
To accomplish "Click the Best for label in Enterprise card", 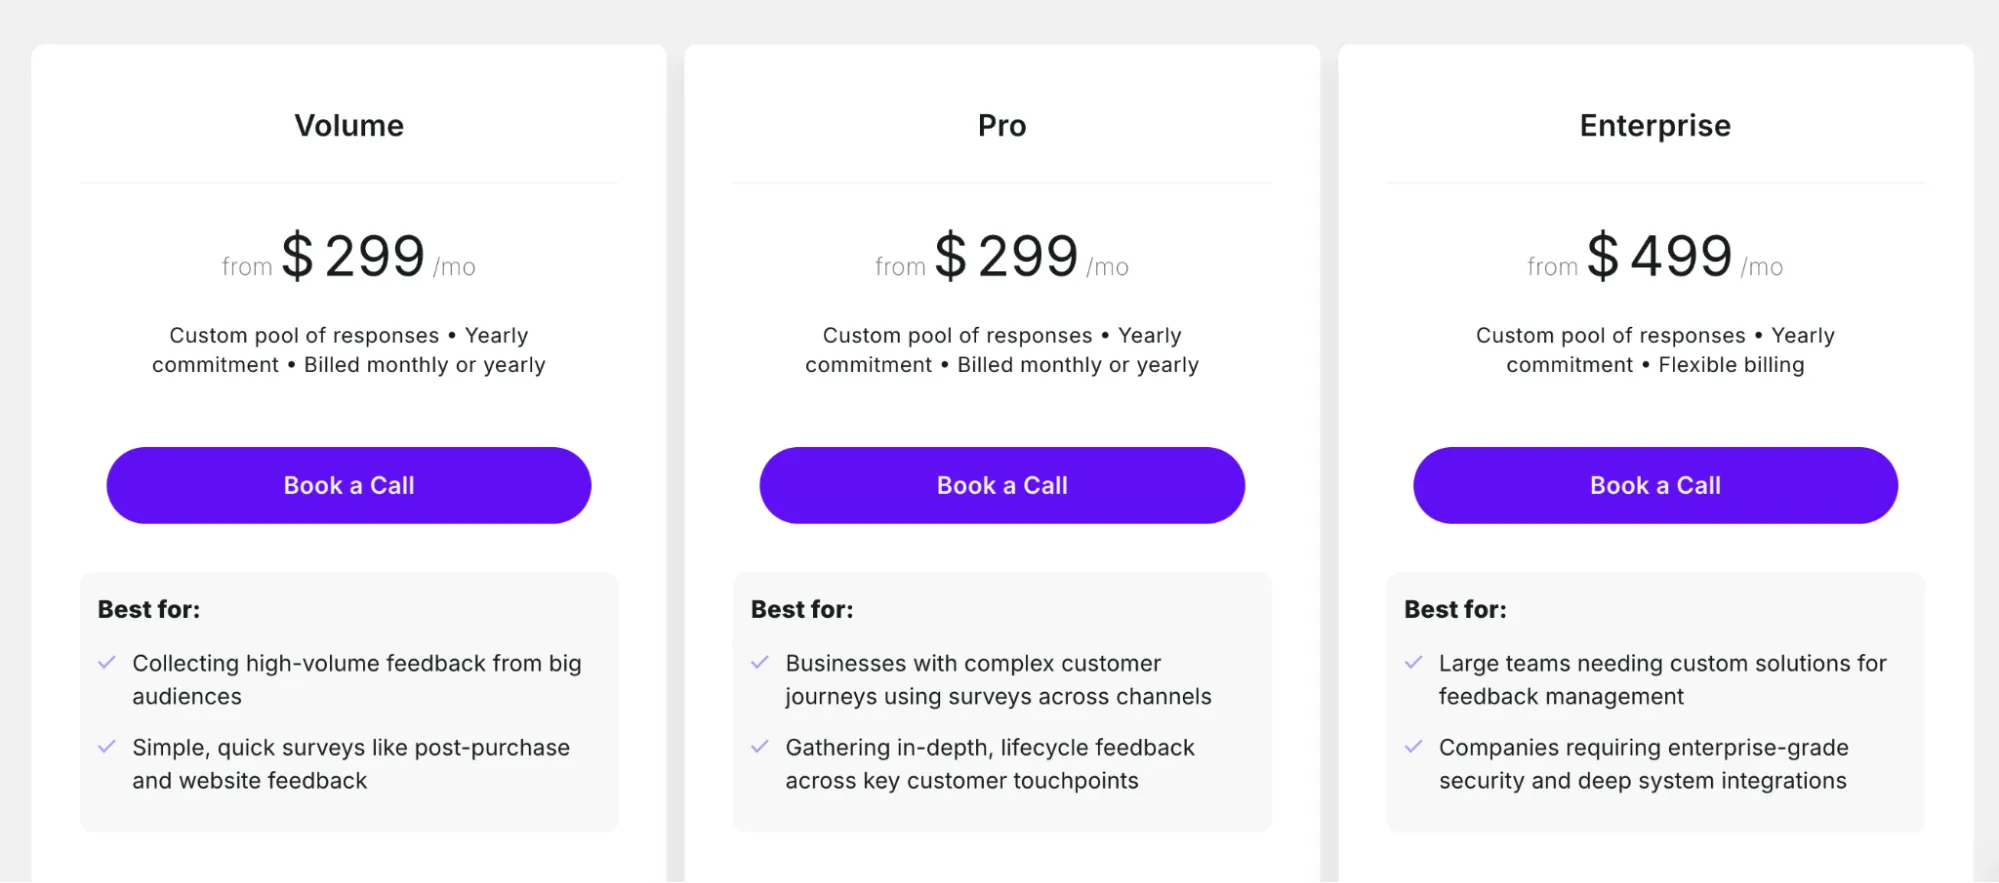I will (x=1455, y=608).
